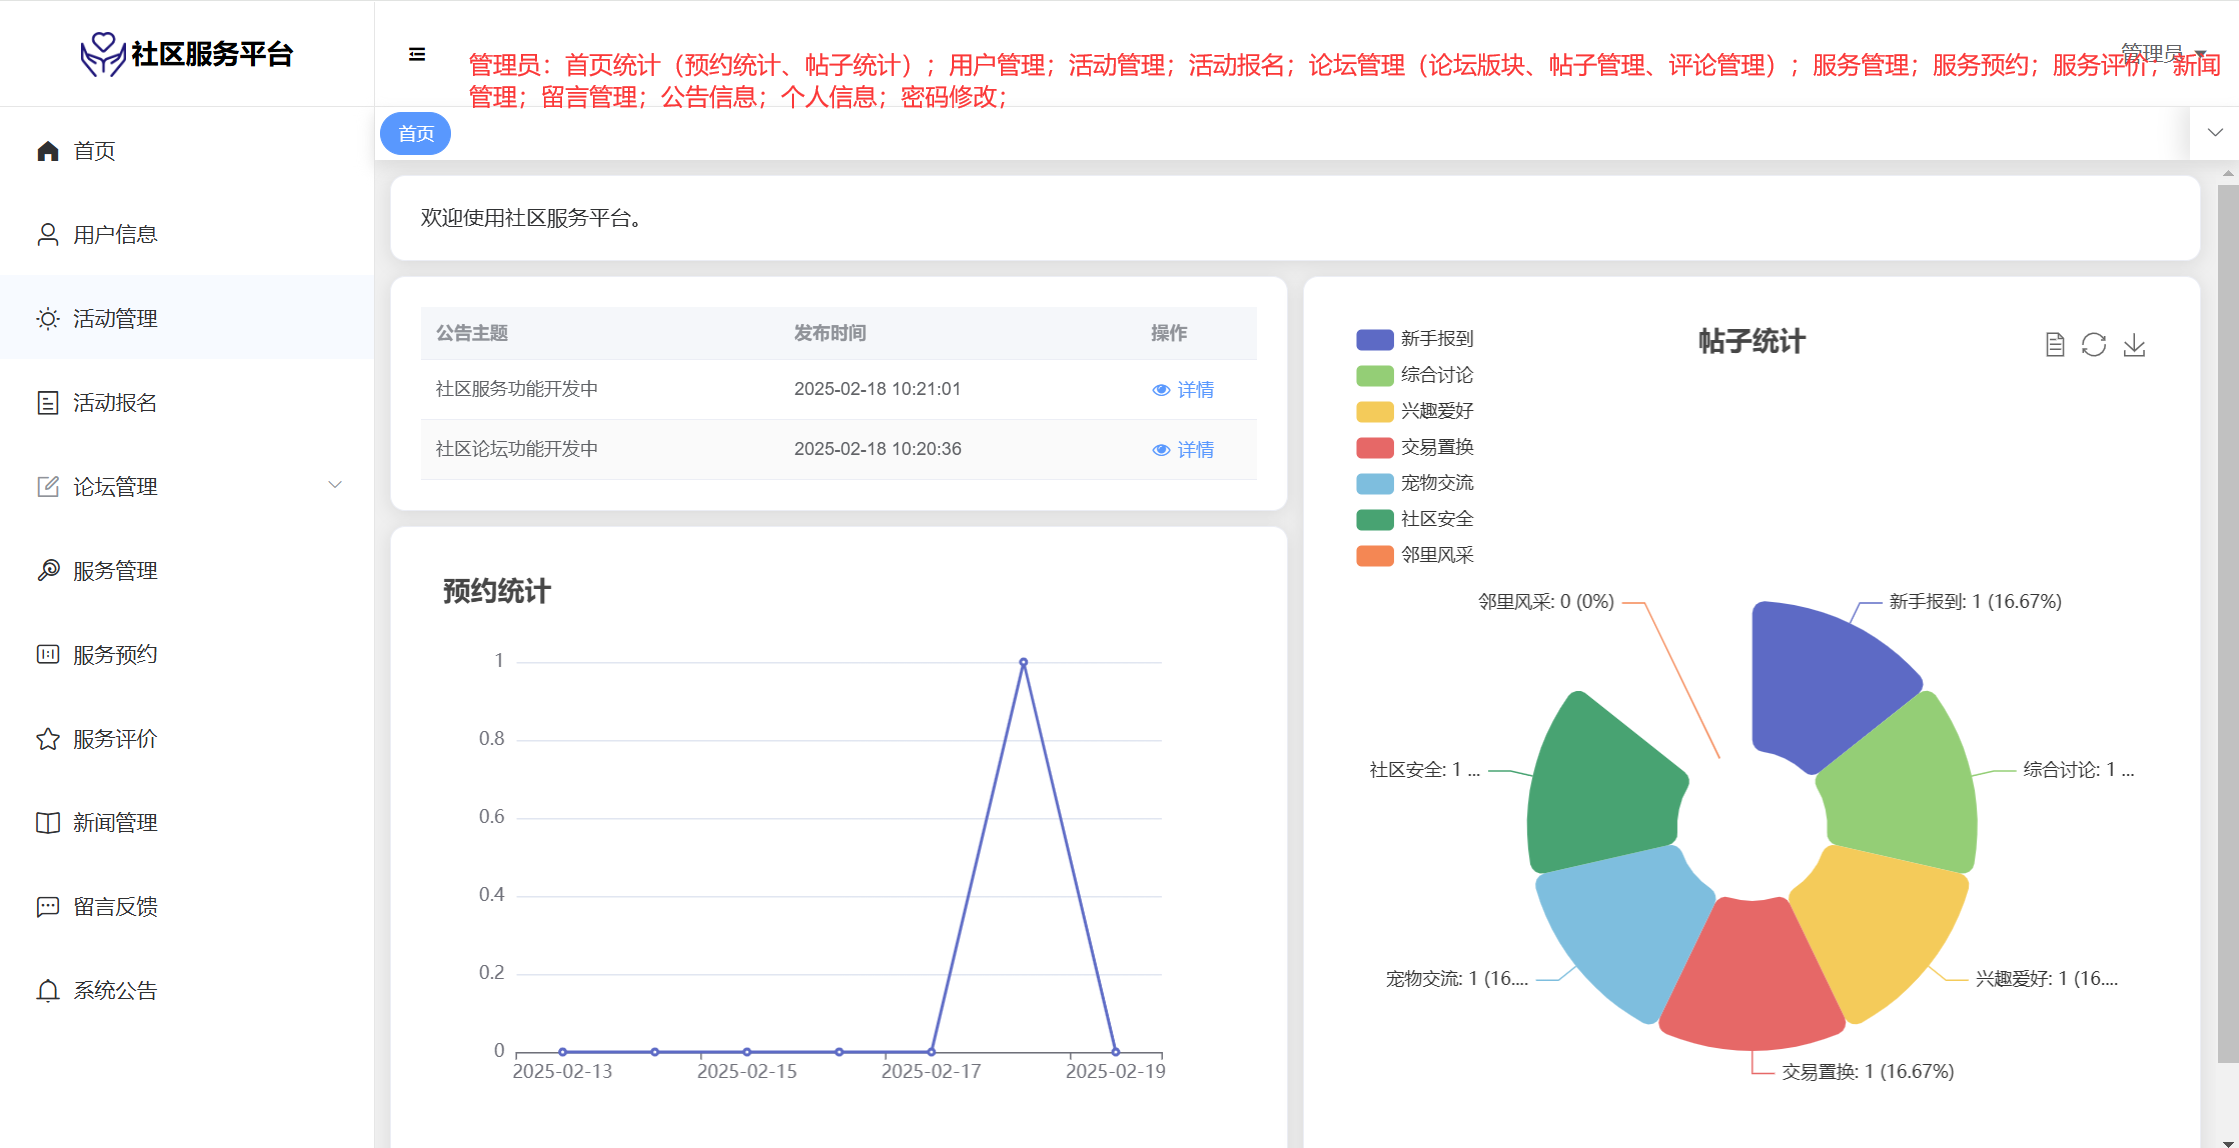Click the star icon for 服务评价
The width and height of the screenshot is (2239, 1148).
pyautogui.click(x=48, y=739)
